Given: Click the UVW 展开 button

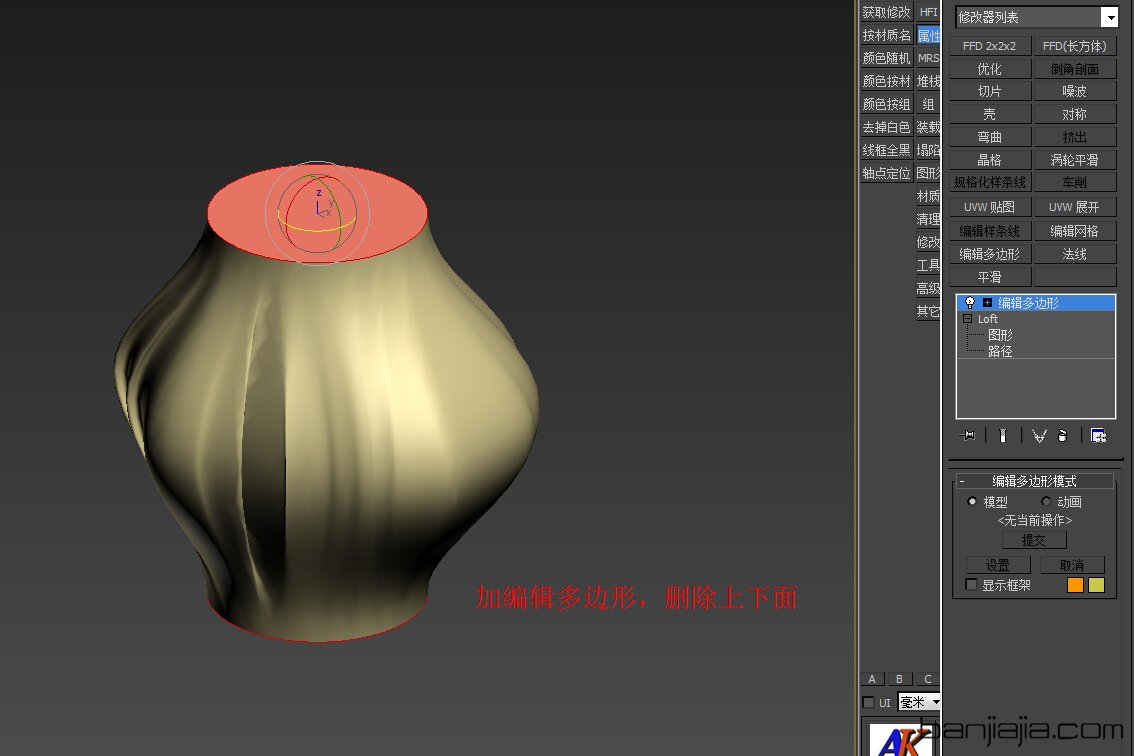Looking at the screenshot, I should coord(1075,207).
